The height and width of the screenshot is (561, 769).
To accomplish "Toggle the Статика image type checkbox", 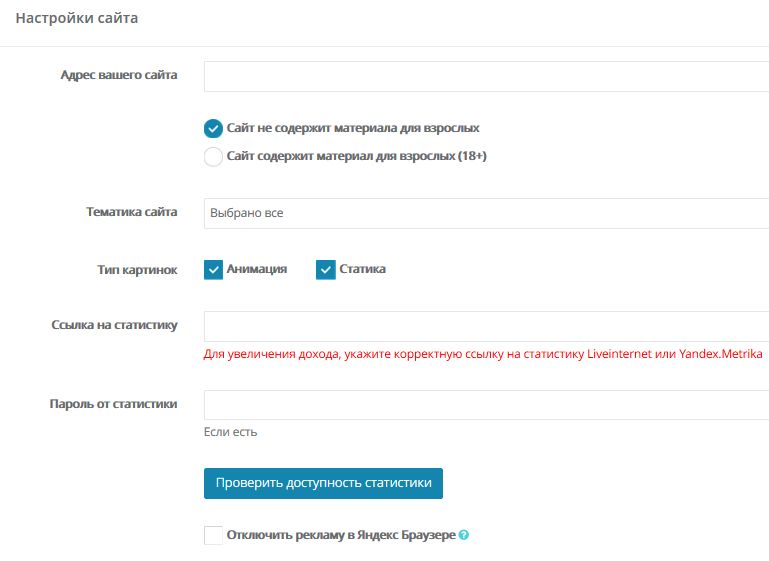I will click(325, 270).
